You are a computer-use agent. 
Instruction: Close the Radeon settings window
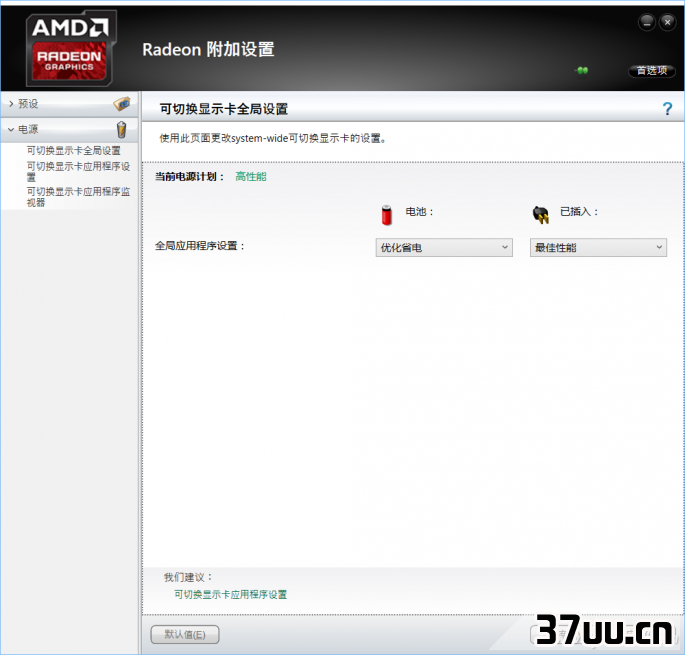[667, 22]
